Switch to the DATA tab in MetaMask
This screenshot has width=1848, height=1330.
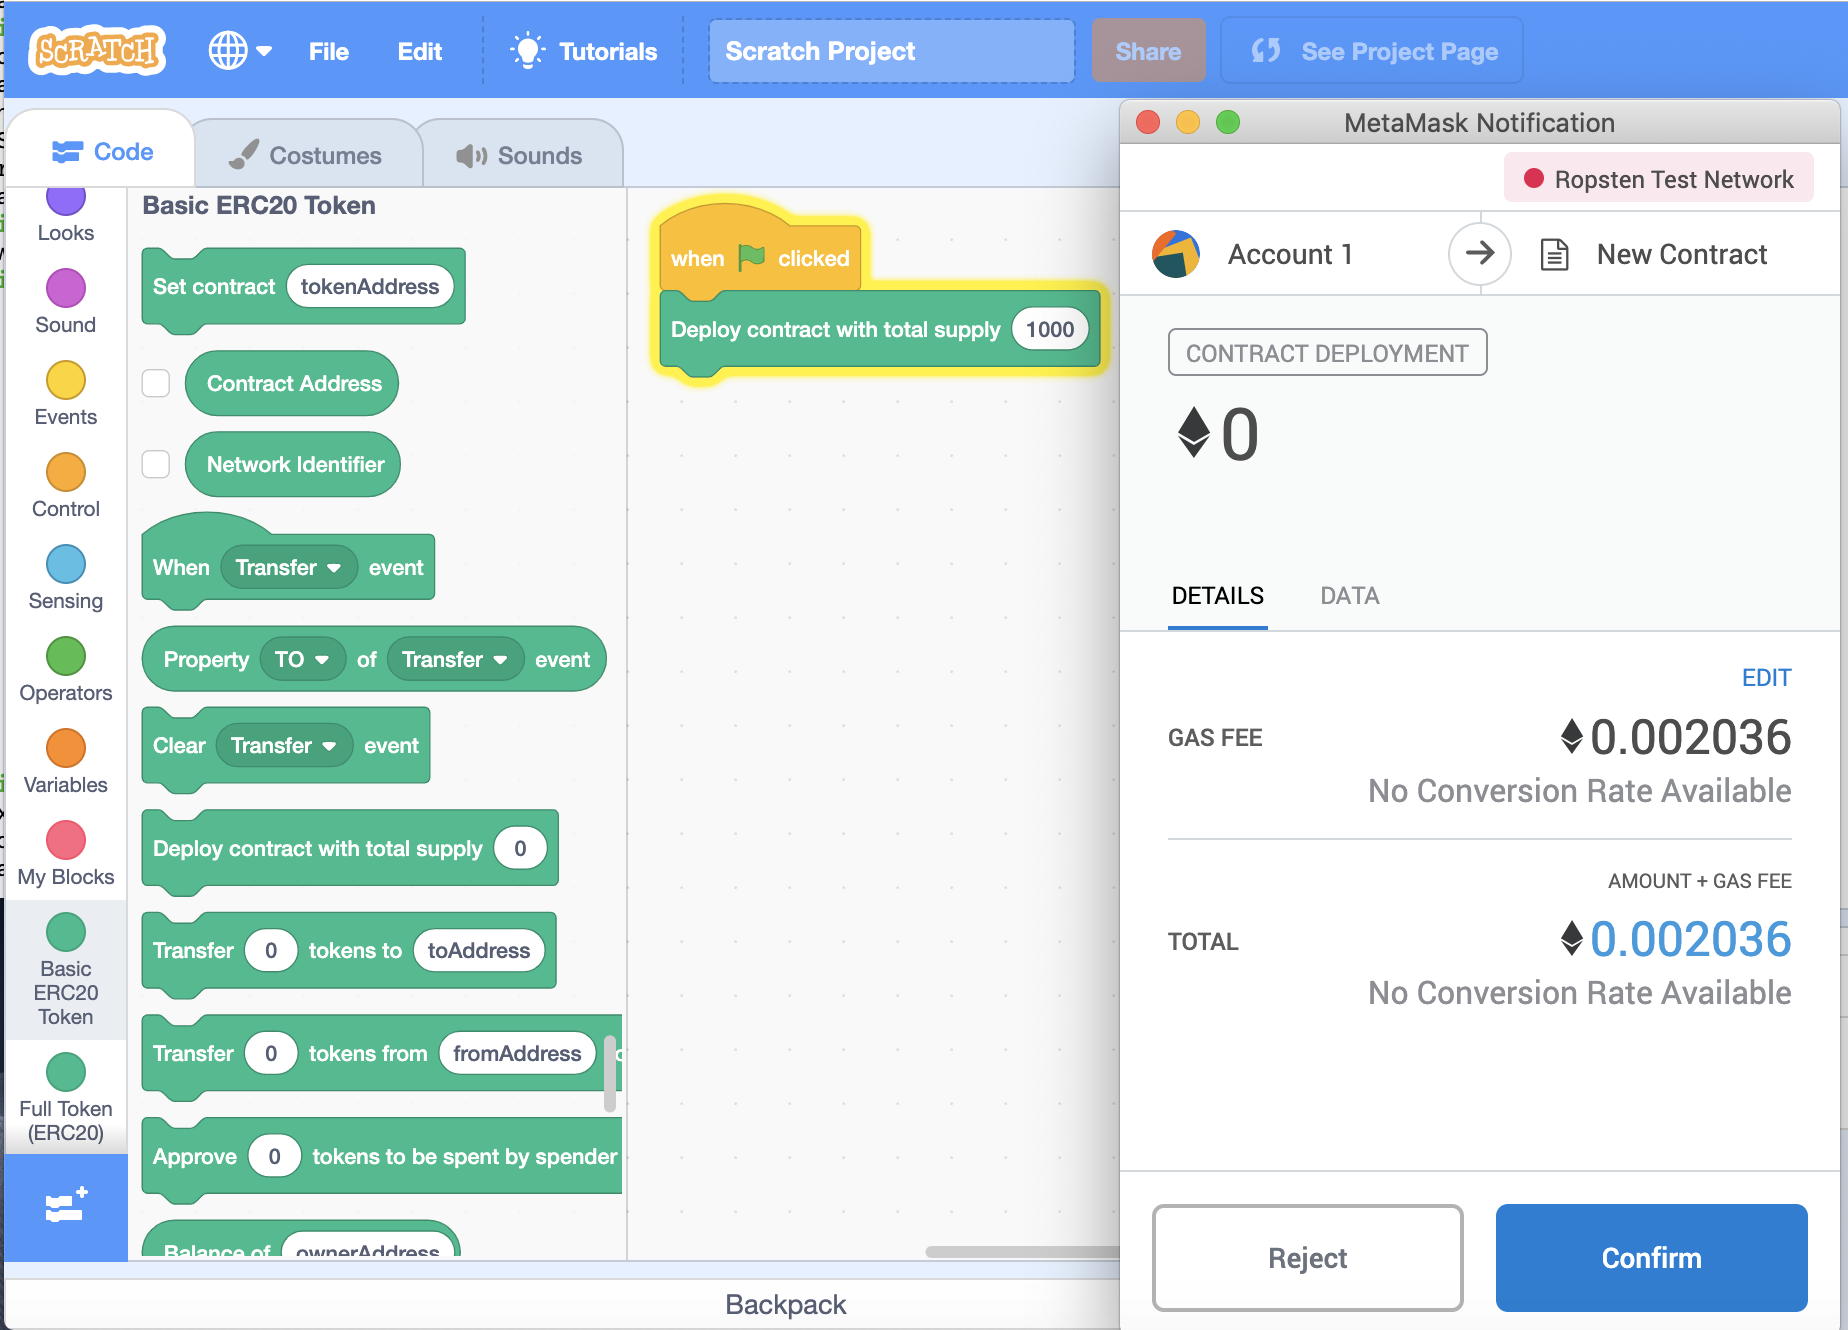(1350, 596)
